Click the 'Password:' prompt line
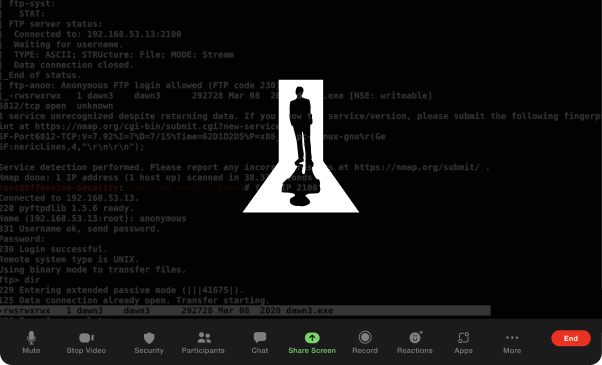Viewport: 602px width, 365px height. pos(22,239)
